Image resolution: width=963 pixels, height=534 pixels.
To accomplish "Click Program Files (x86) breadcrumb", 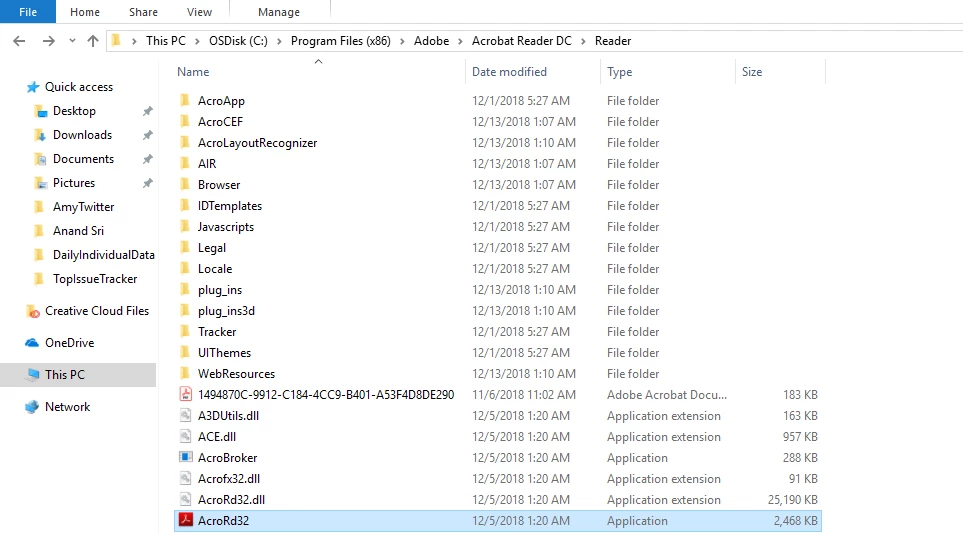I will pos(340,41).
